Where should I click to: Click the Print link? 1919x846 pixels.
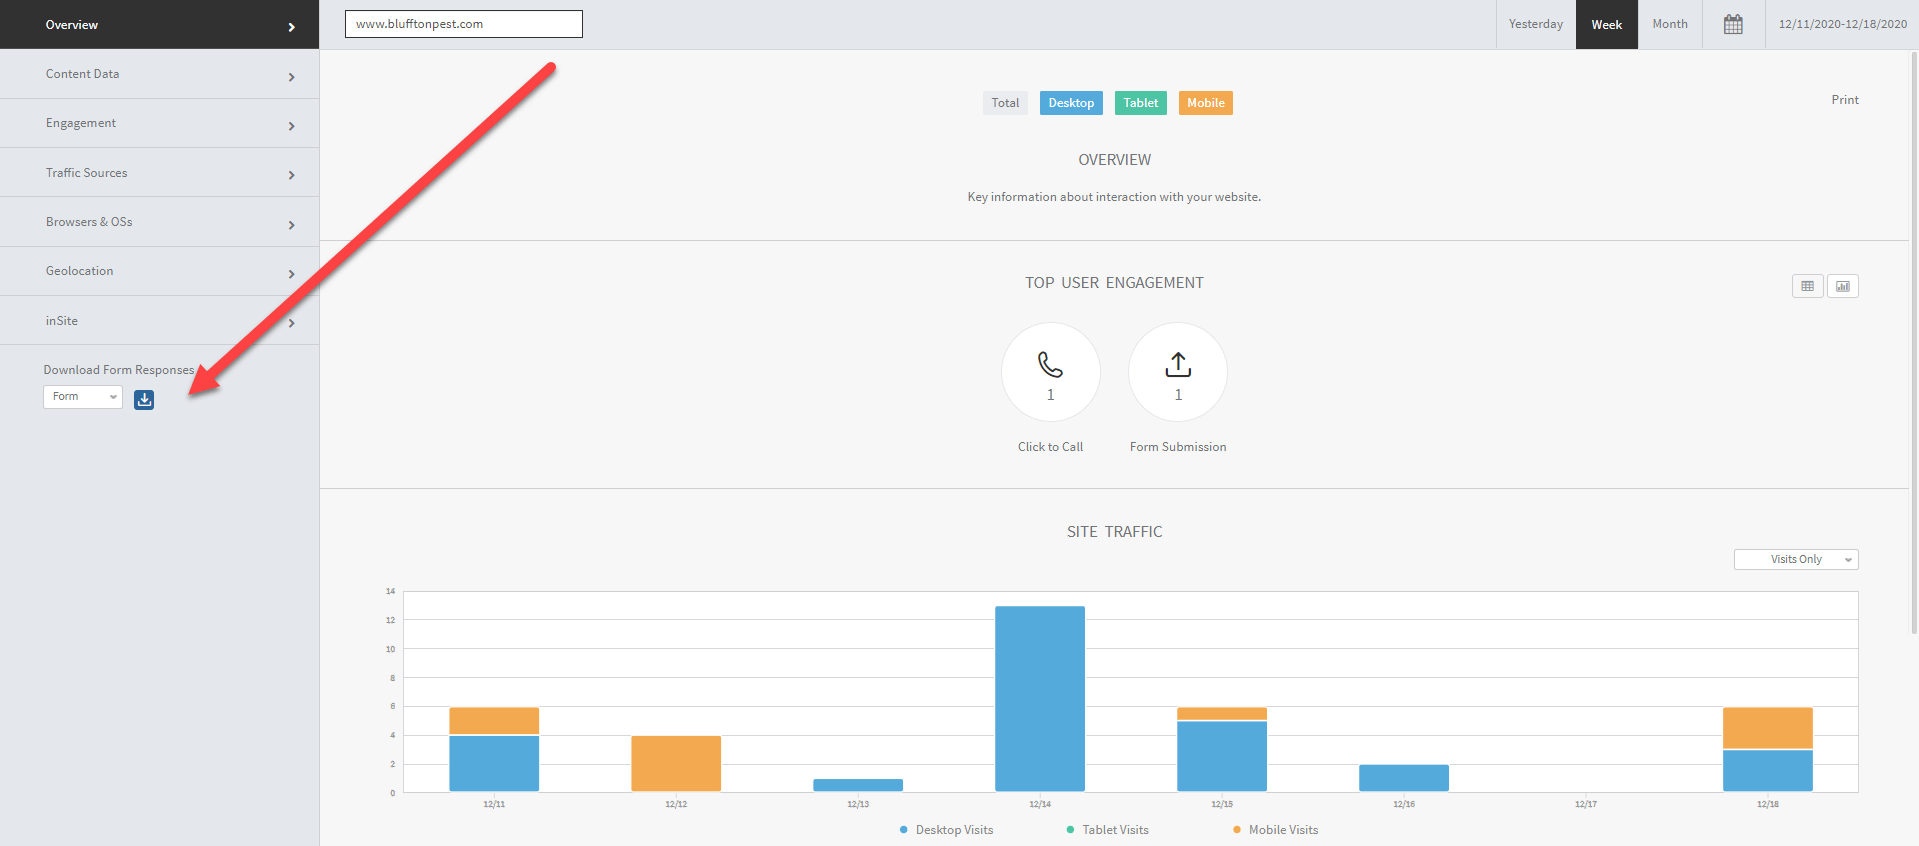pyautogui.click(x=1845, y=100)
